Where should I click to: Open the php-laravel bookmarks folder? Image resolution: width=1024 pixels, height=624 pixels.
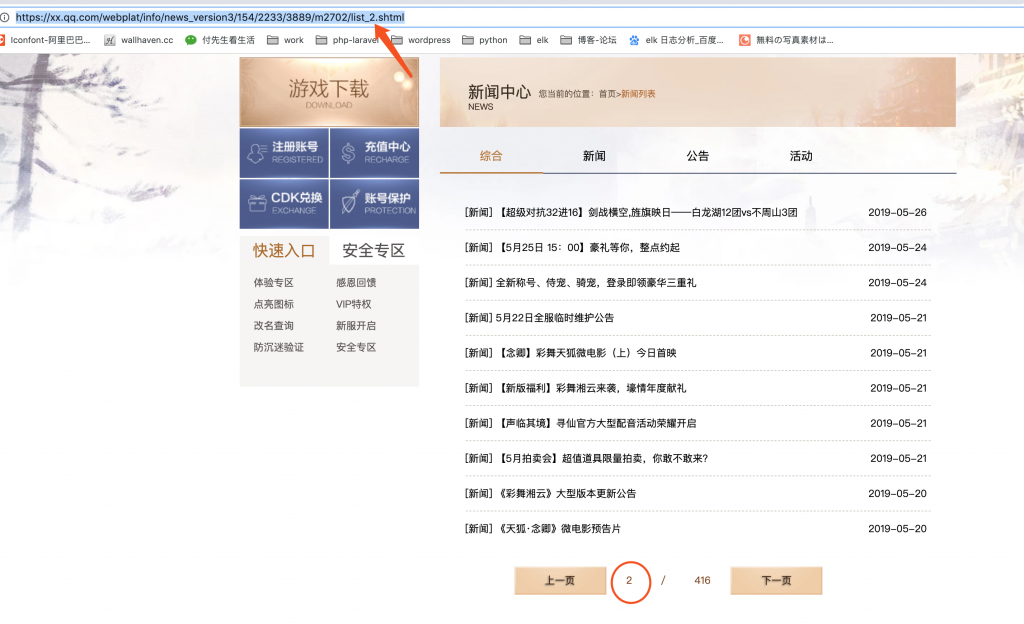point(347,40)
